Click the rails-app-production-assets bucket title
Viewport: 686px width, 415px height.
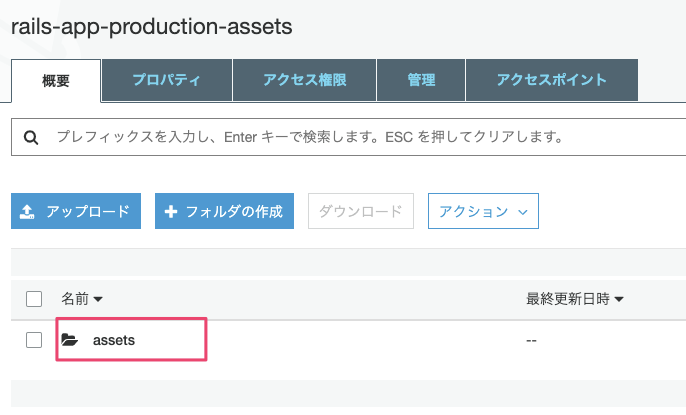point(151,27)
